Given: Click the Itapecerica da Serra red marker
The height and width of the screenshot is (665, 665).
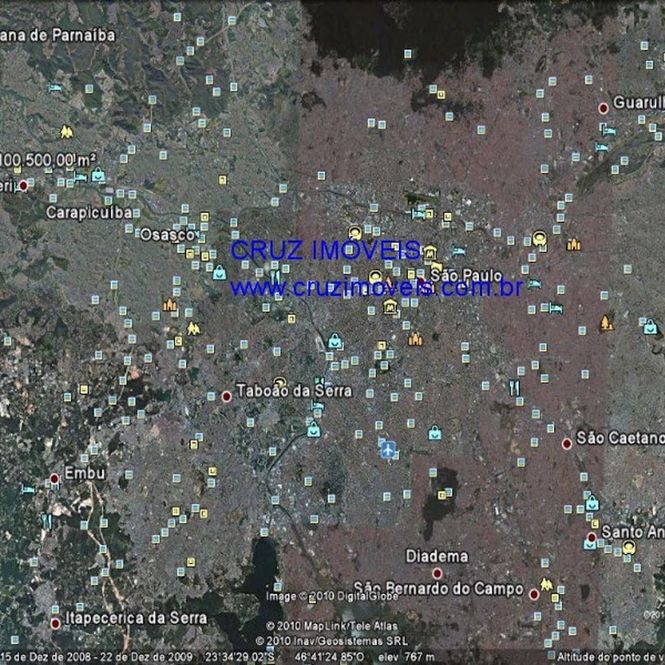Looking at the screenshot, I should pyautogui.click(x=55, y=623).
